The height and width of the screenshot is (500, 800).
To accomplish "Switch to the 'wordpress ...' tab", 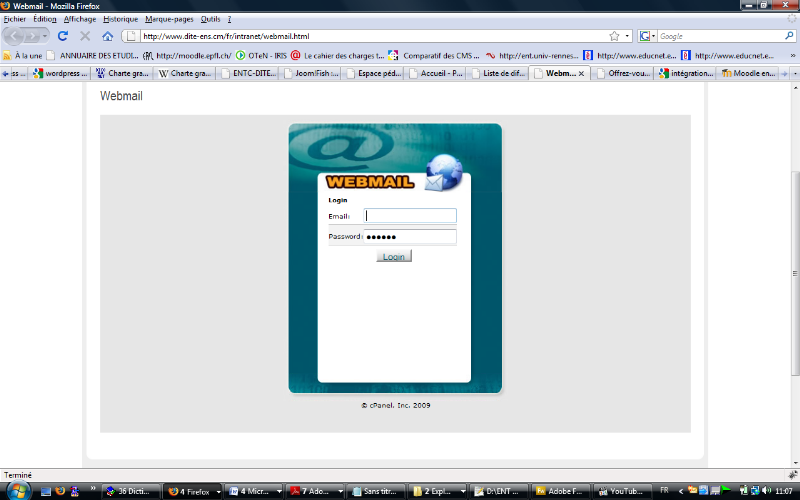I will 61,73.
